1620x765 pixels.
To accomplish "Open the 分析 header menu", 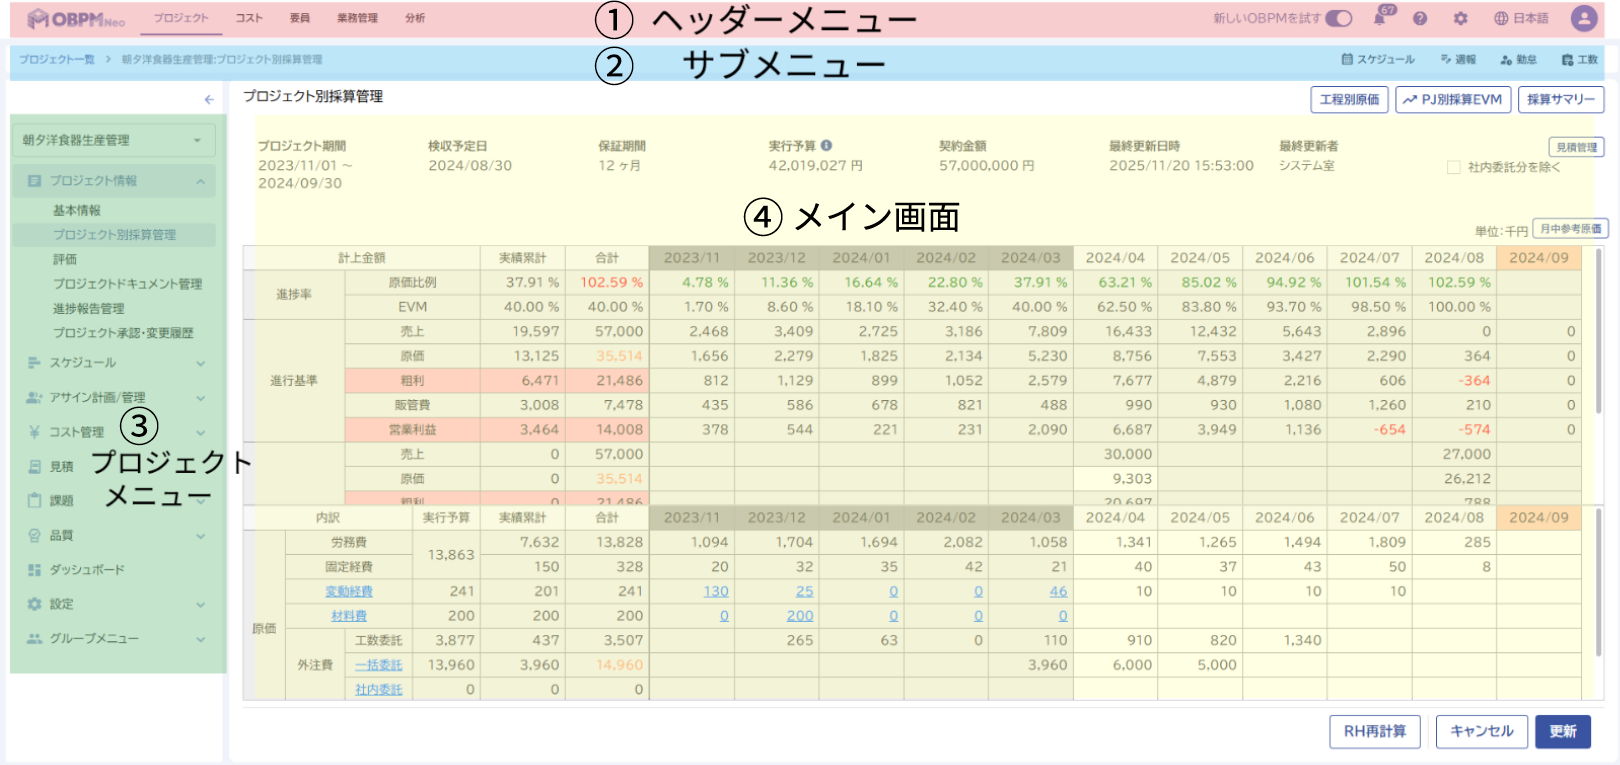I will (x=415, y=18).
